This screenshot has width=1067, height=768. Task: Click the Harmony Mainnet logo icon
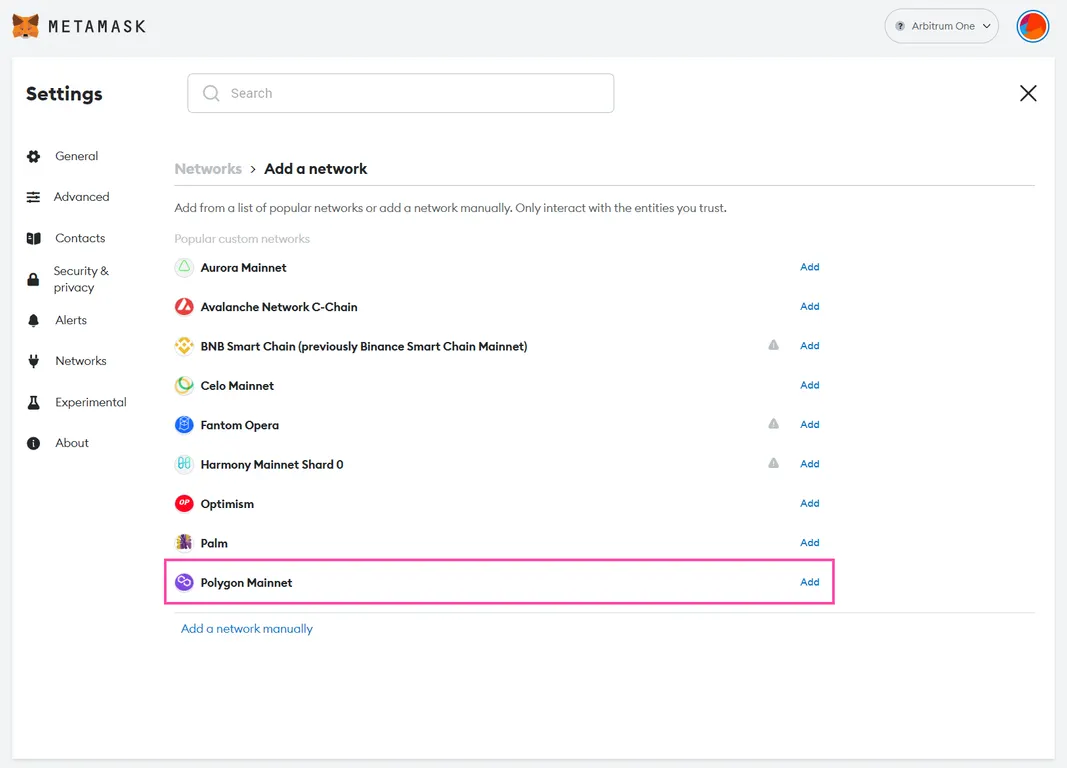(184, 465)
